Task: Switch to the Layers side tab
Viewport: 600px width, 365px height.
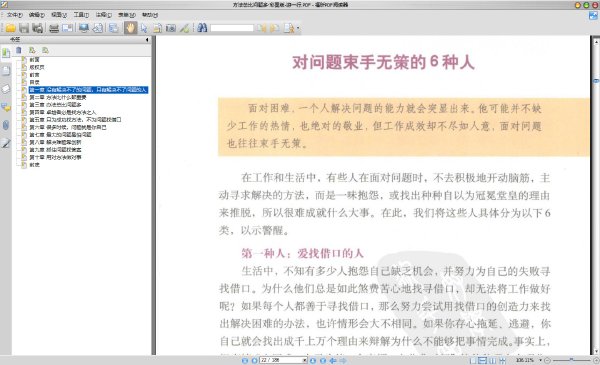Action: [x=6, y=89]
